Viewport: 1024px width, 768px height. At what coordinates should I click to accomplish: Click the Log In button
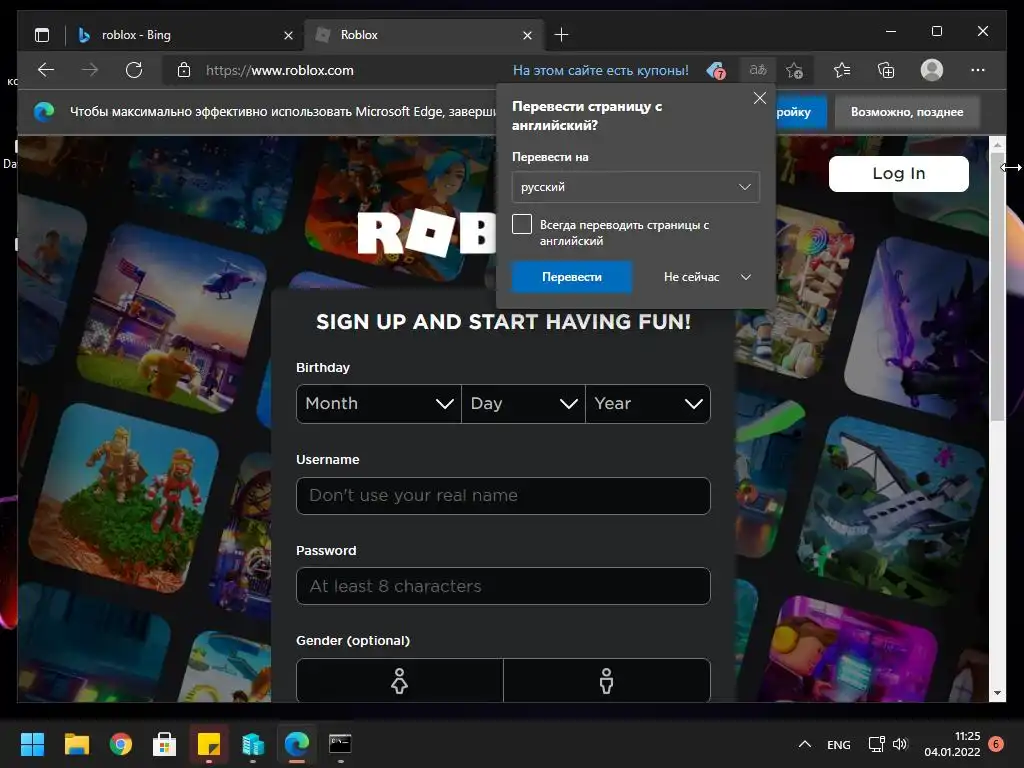pyautogui.click(x=899, y=174)
